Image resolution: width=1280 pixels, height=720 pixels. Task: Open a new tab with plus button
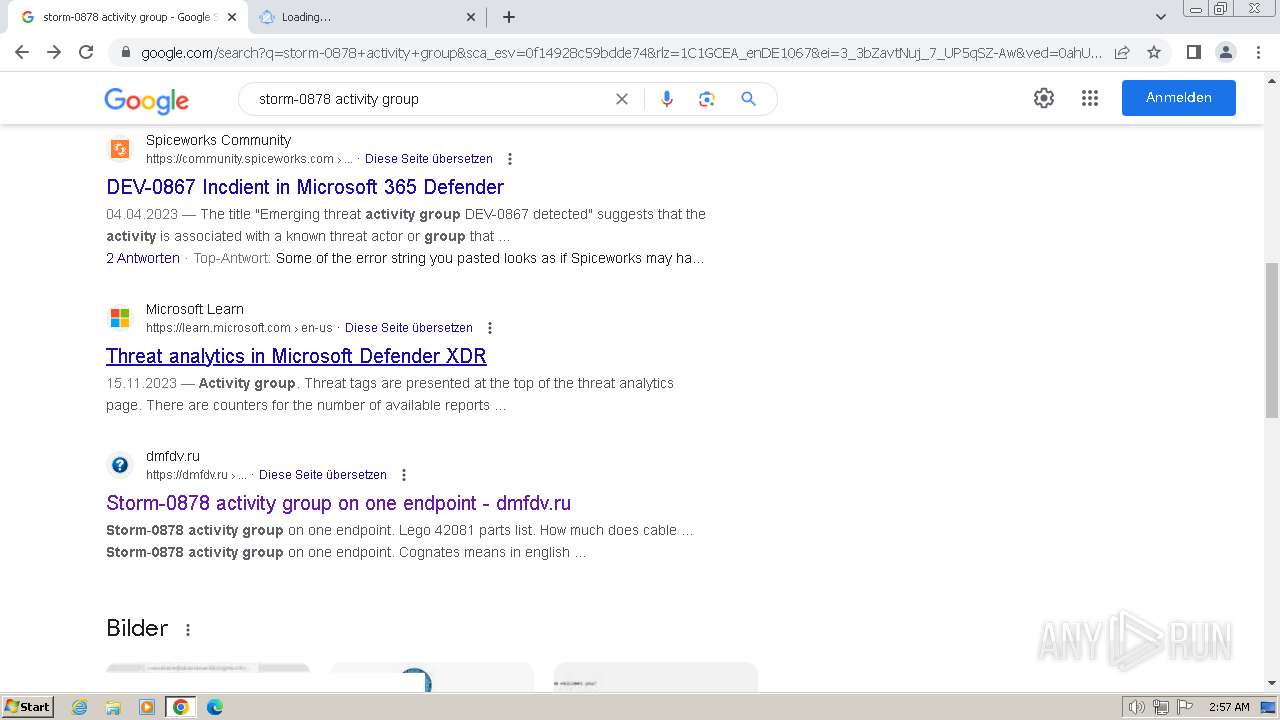[509, 17]
